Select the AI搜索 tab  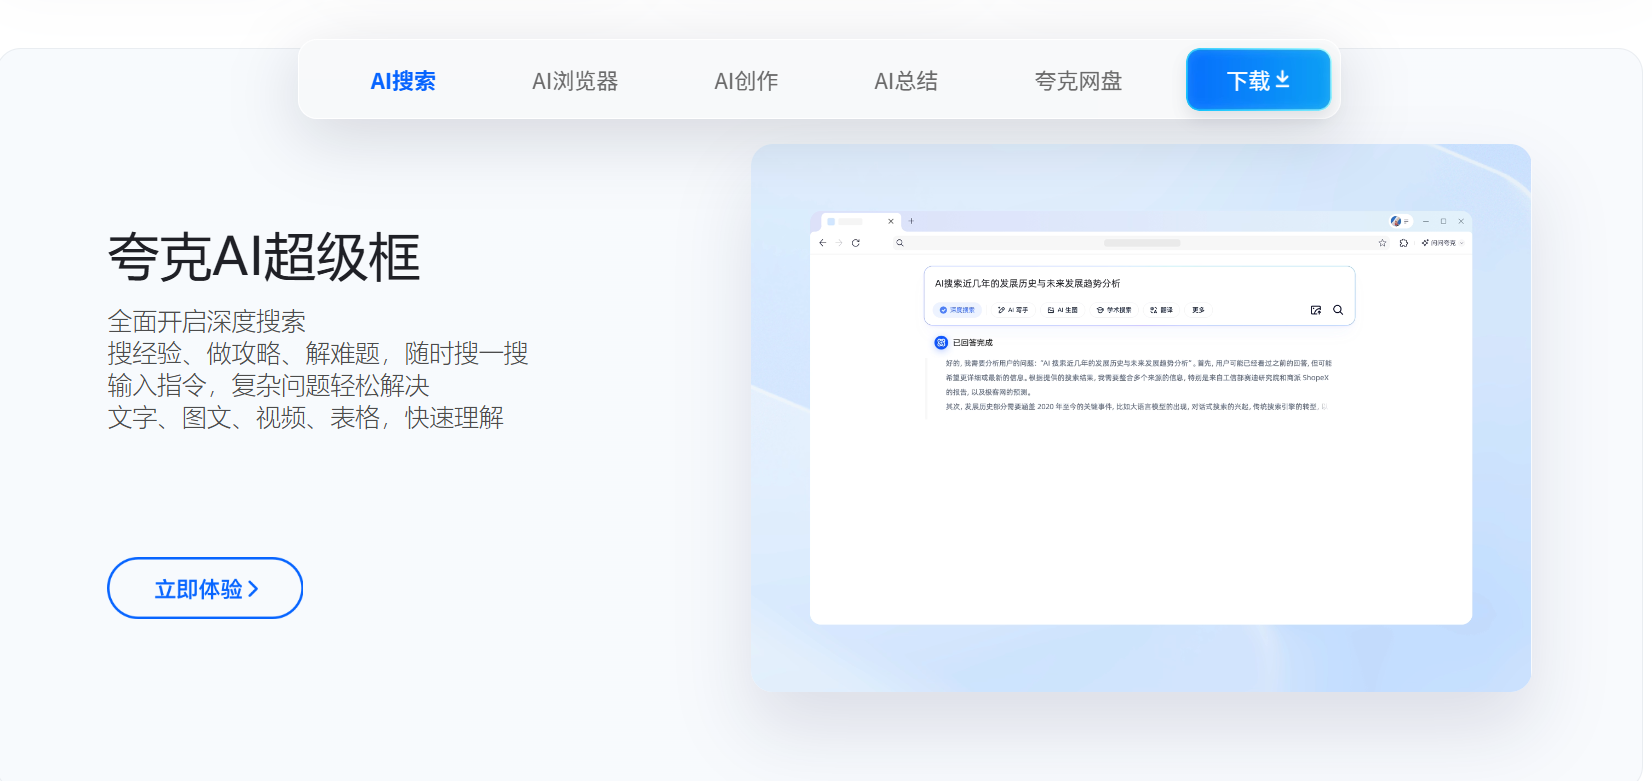(x=403, y=81)
